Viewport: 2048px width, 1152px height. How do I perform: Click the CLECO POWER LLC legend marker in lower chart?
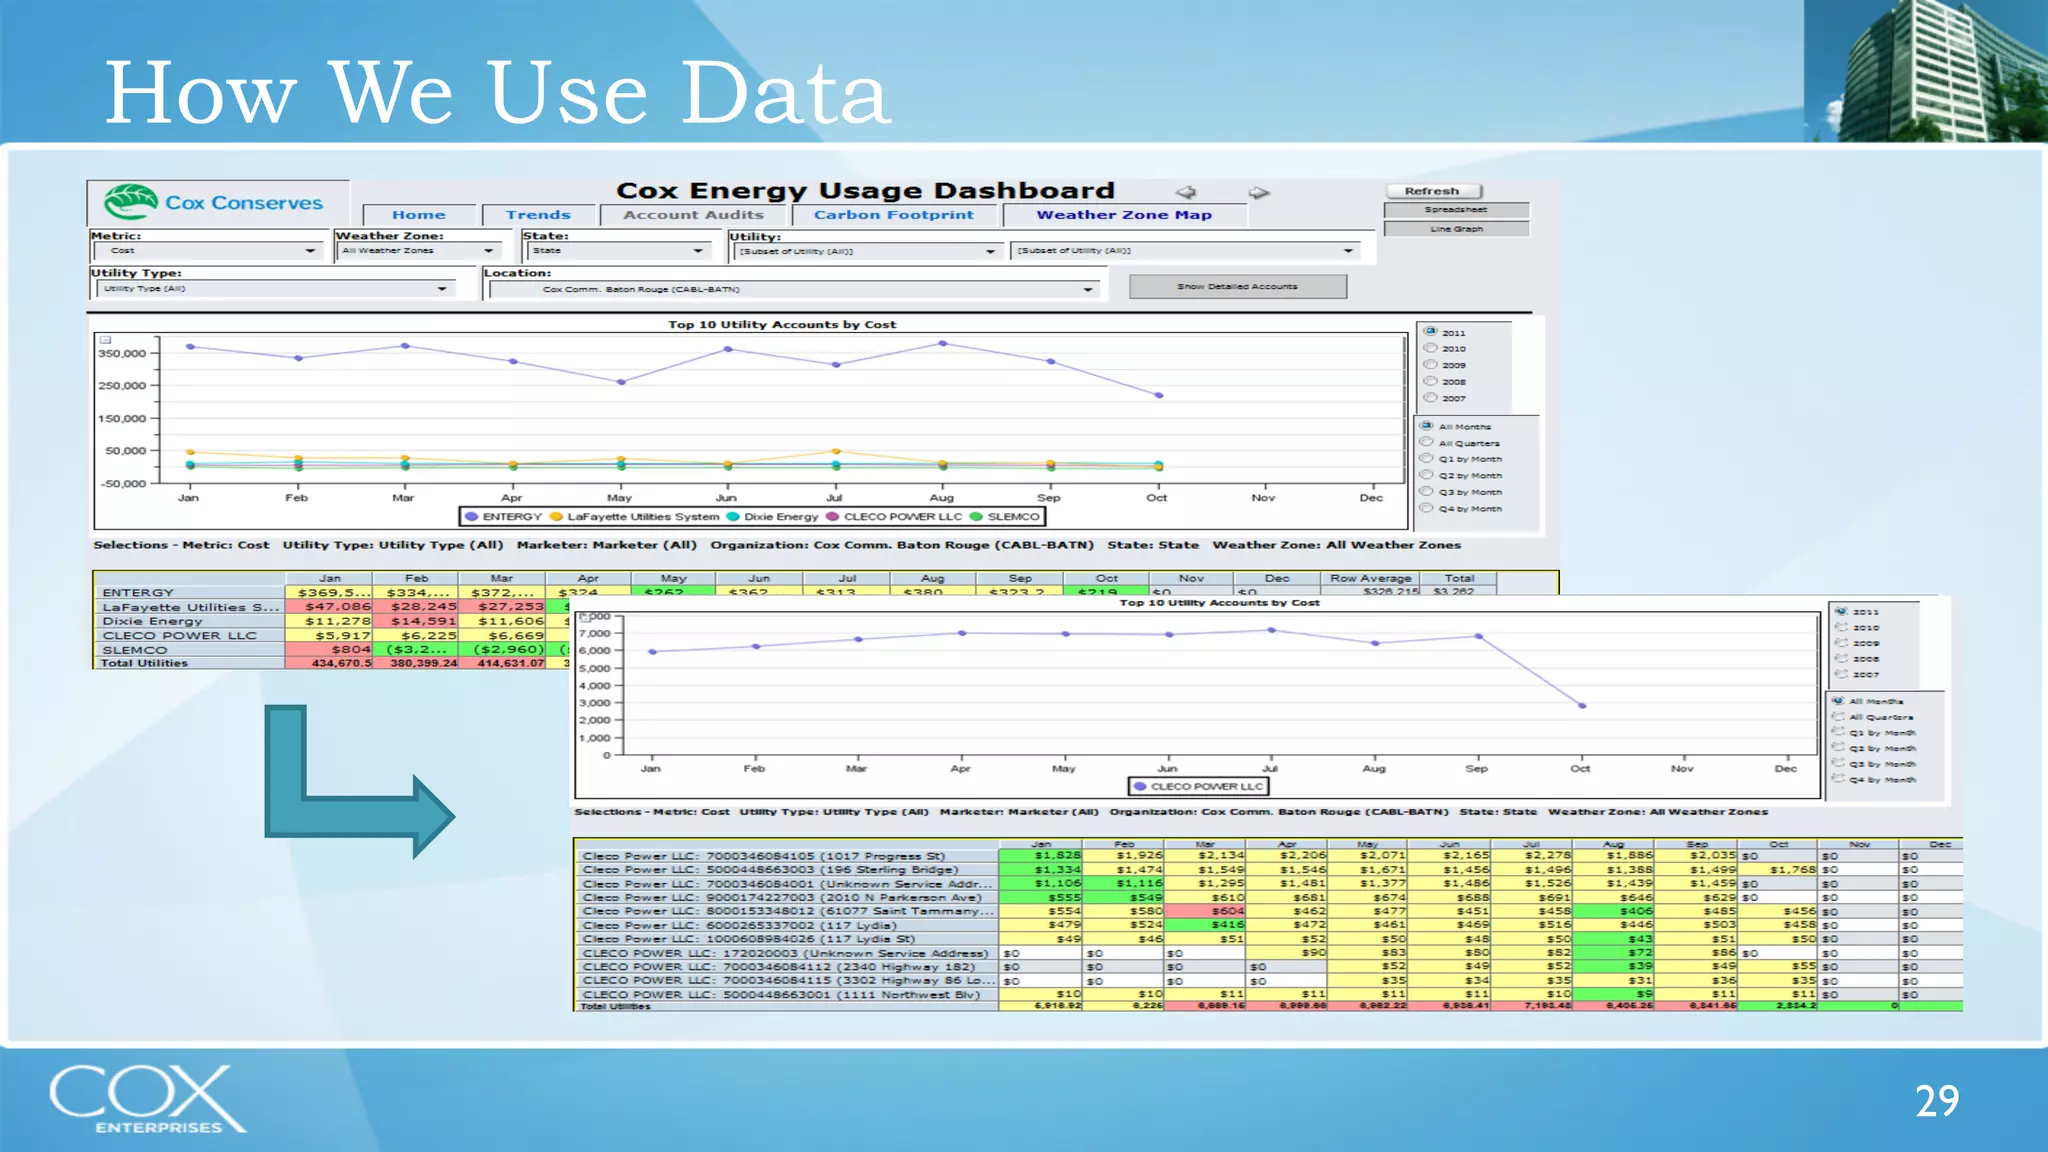point(1139,786)
